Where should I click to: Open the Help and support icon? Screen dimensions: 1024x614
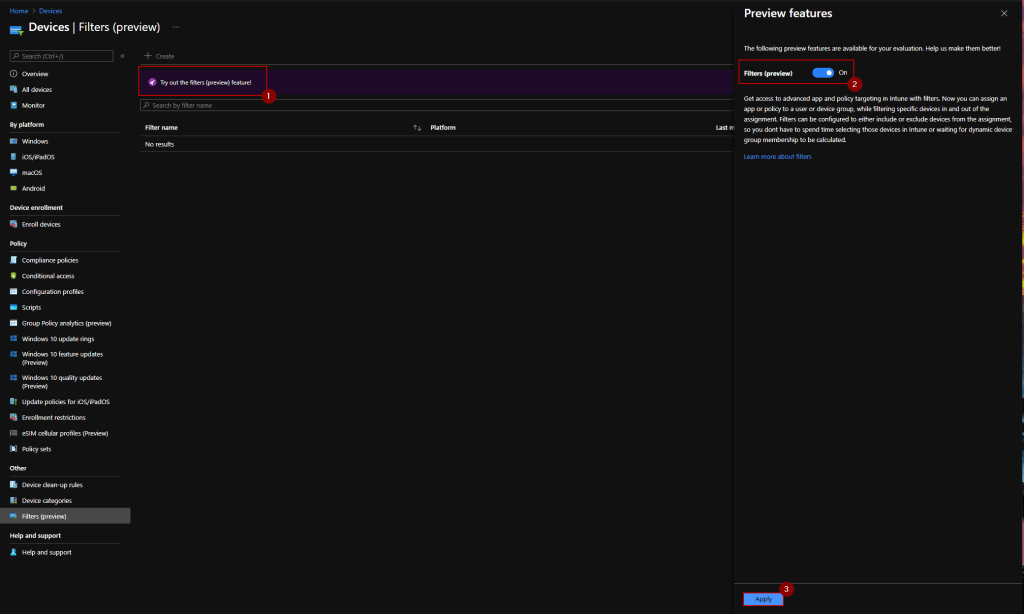[13, 552]
